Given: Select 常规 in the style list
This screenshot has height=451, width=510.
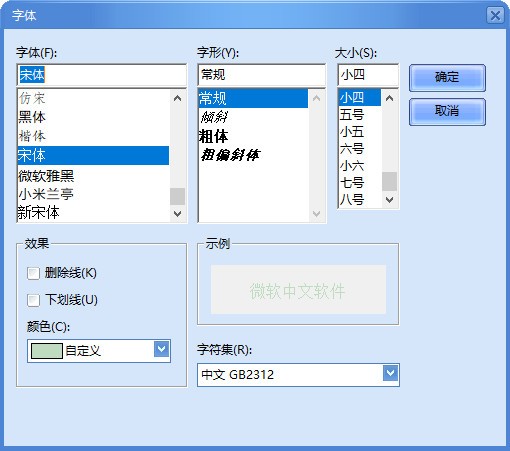Looking at the screenshot, I should (x=253, y=98).
